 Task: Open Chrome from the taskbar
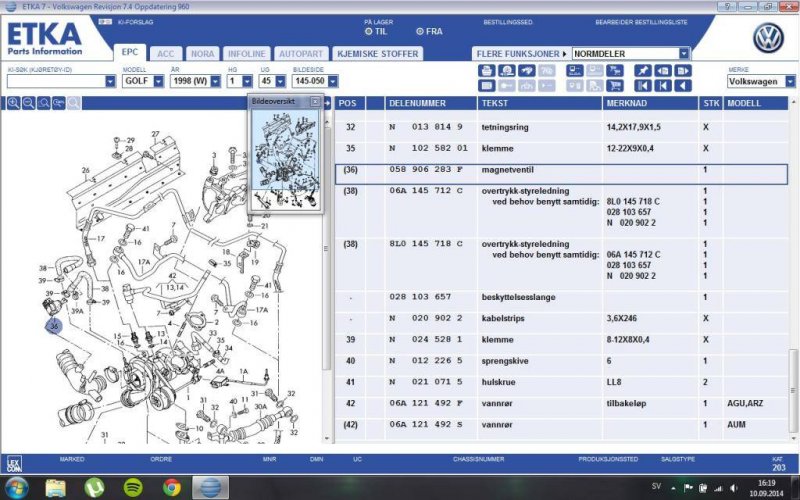click(172, 487)
